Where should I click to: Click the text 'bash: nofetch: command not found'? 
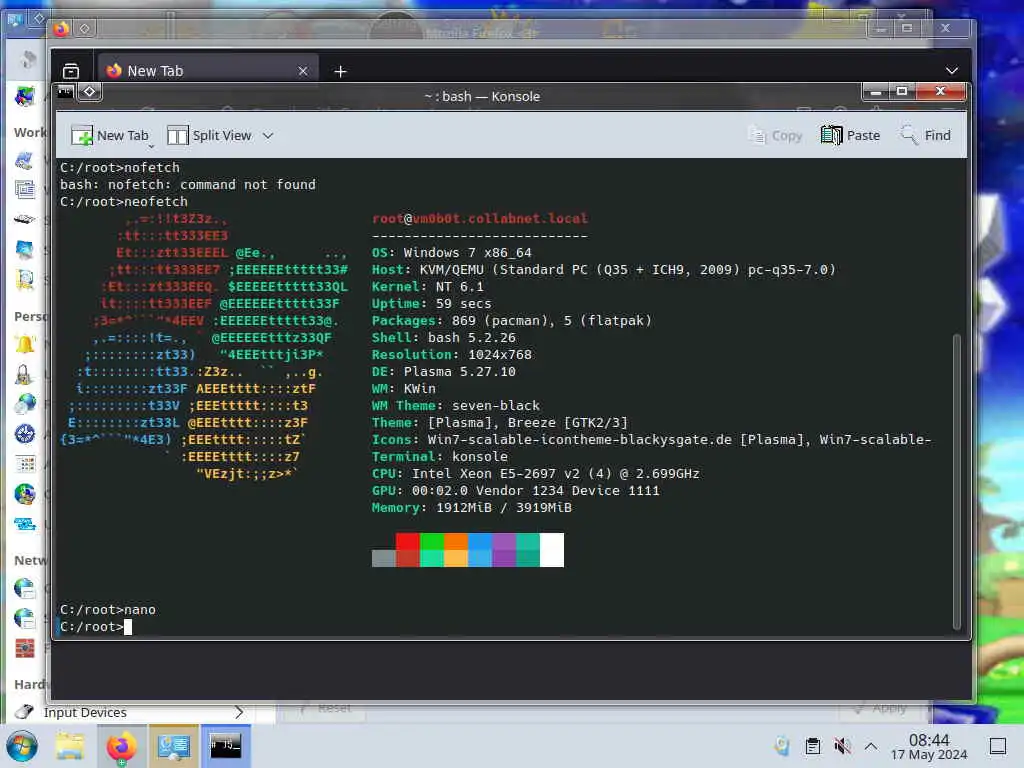pos(187,185)
